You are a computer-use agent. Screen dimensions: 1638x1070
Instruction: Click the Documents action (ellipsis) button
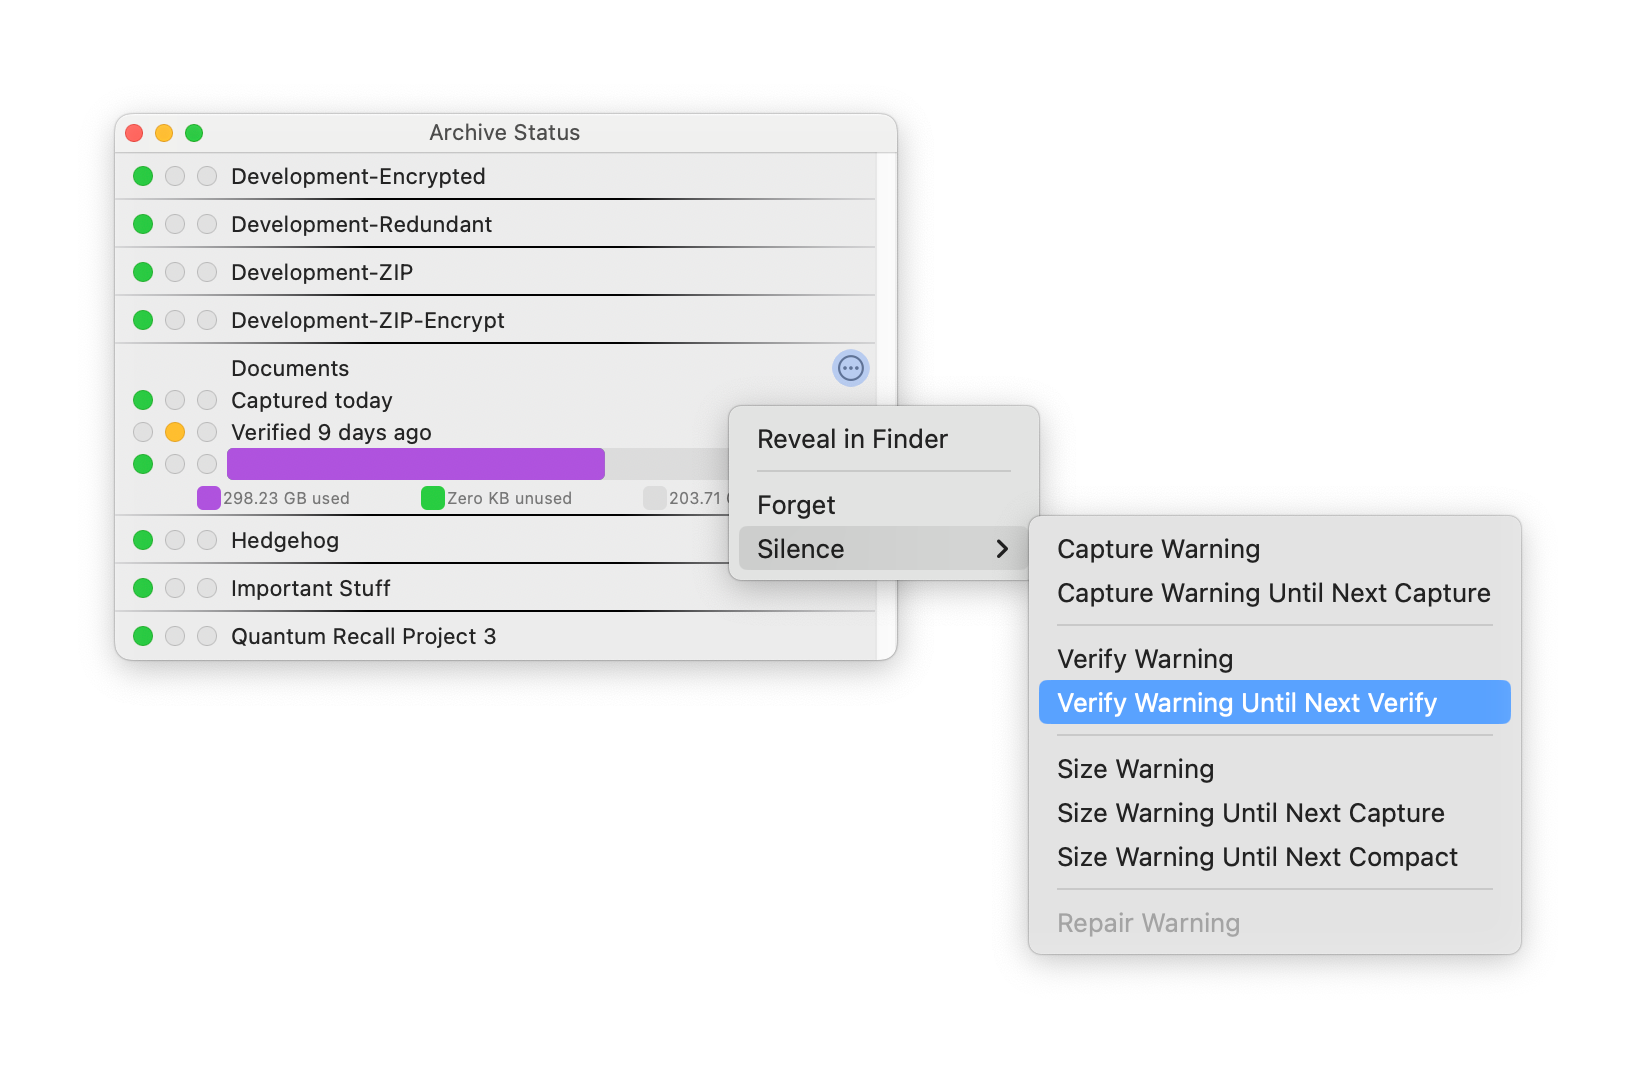pos(851,368)
